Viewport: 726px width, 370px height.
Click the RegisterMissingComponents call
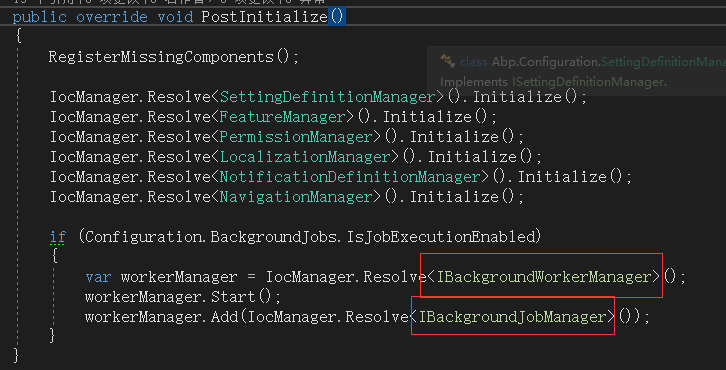(162, 57)
